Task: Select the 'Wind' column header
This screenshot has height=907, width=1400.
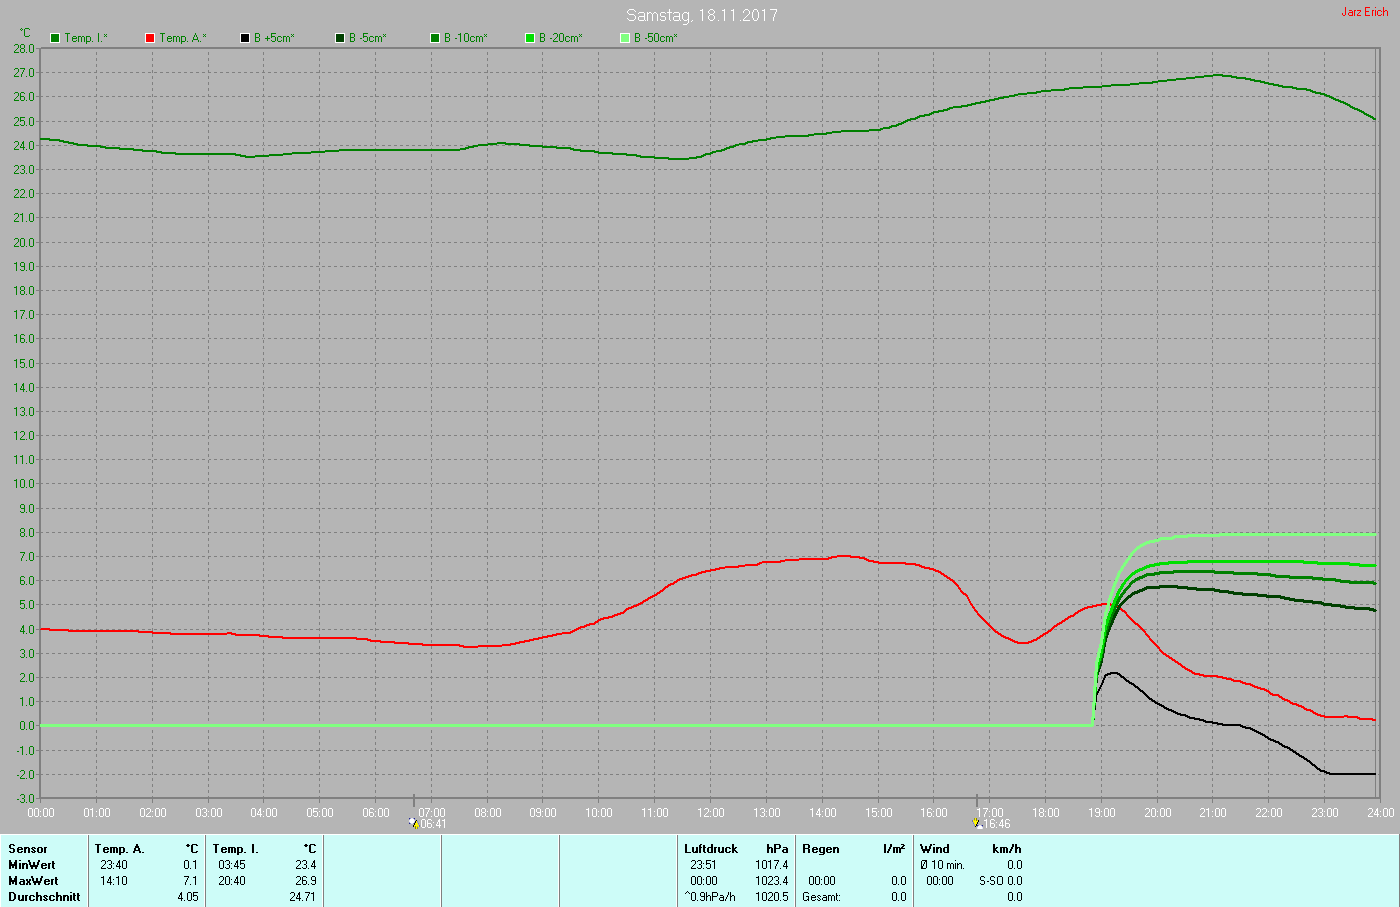Action: [x=935, y=849]
